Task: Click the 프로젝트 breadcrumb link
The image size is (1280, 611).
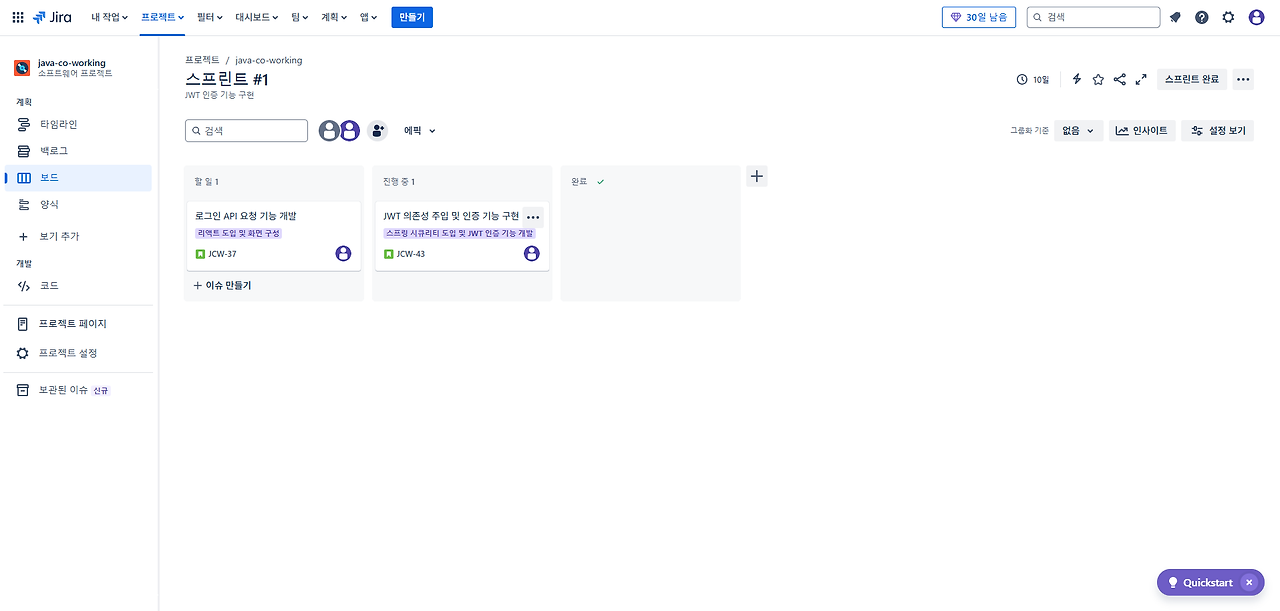Action: pyautogui.click(x=202, y=60)
